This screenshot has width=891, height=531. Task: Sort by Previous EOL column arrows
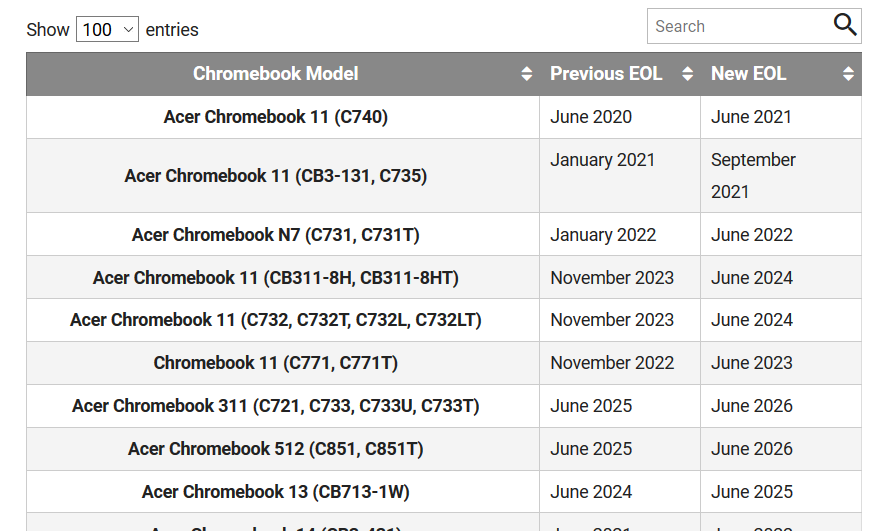click(x=688, y=74)
